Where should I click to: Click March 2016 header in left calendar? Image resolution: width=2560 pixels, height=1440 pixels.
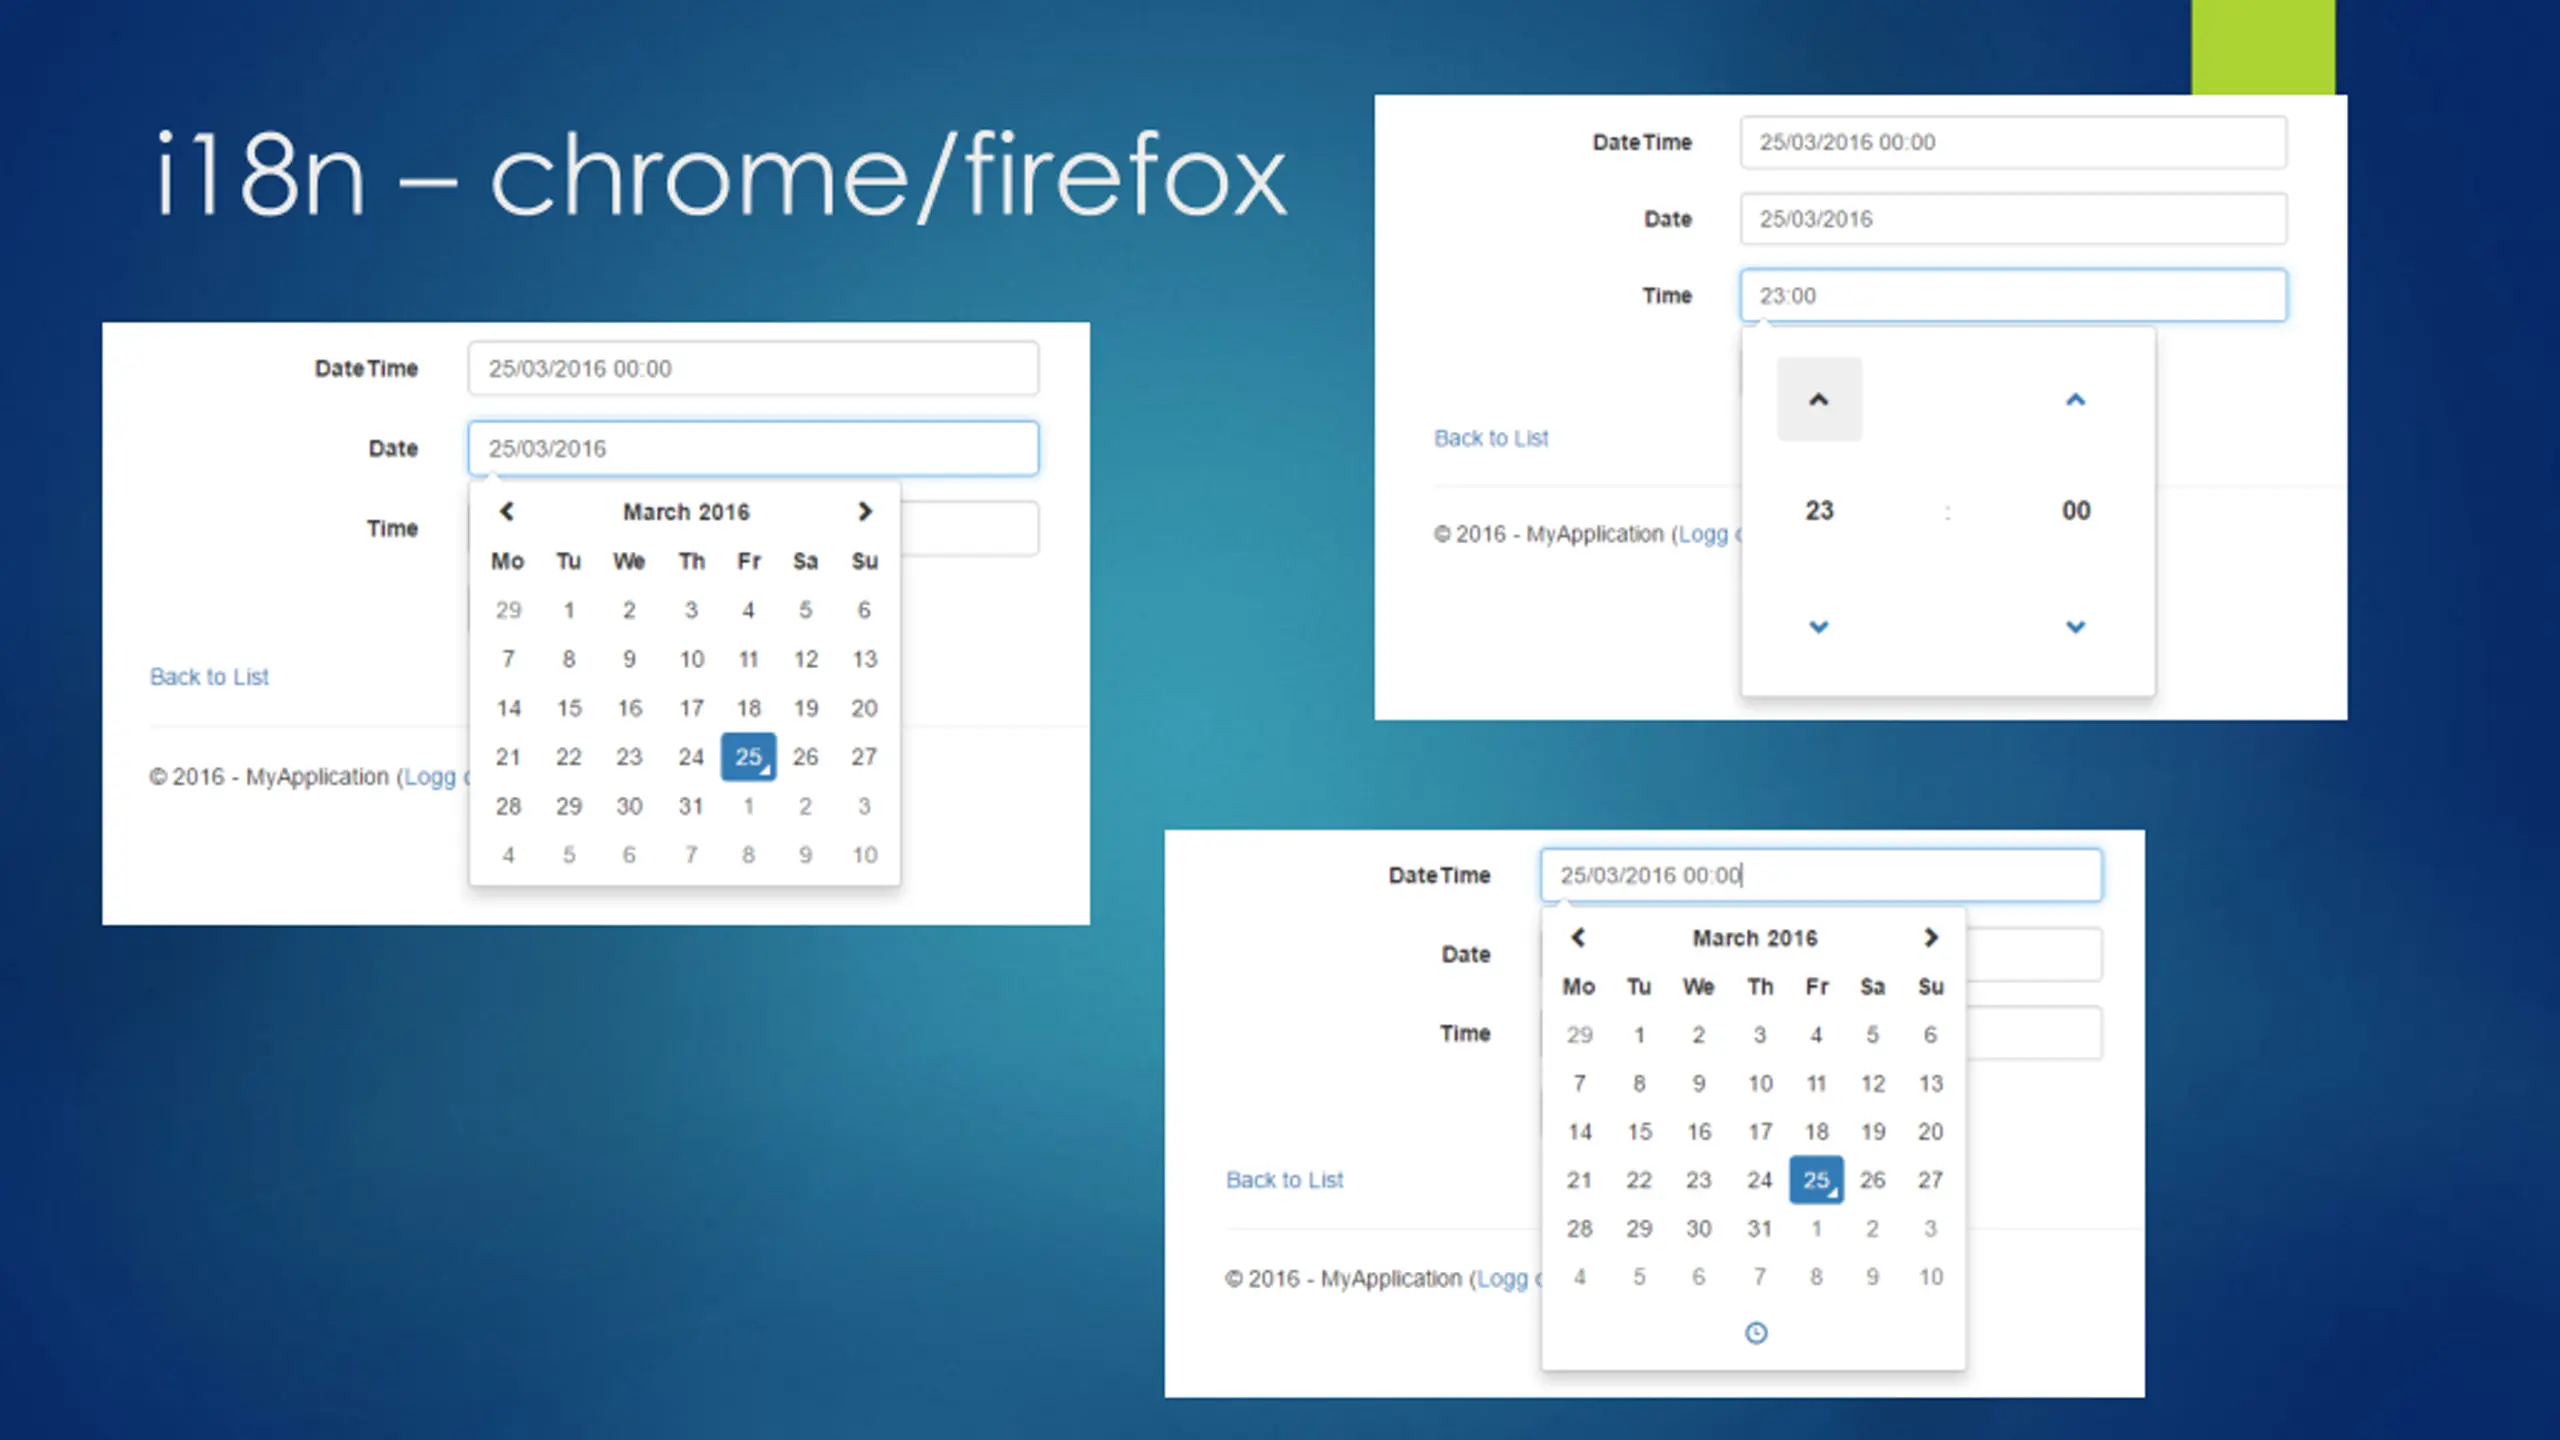(x=686, y=512)
